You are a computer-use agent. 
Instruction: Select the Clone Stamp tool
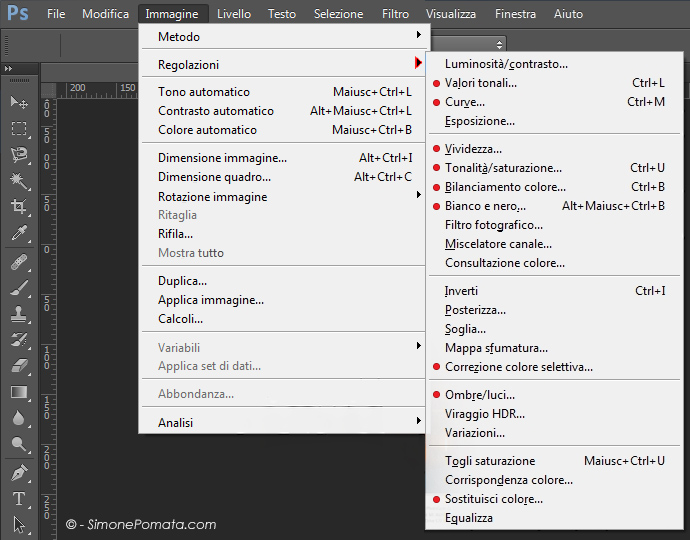click(19, 314)
